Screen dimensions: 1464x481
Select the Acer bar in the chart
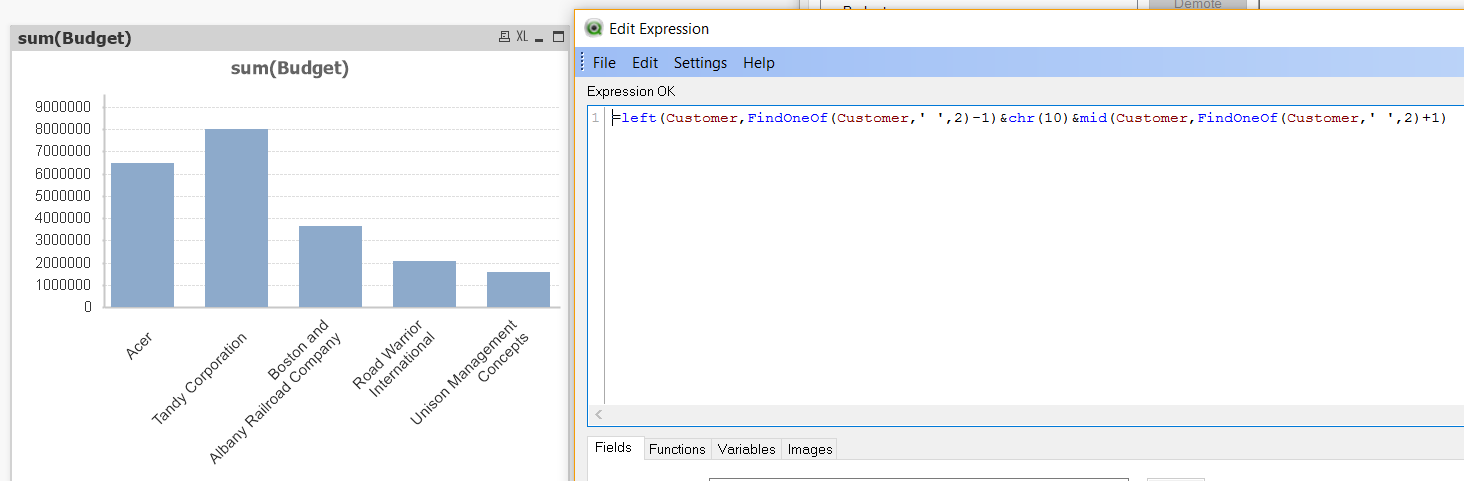142,235
